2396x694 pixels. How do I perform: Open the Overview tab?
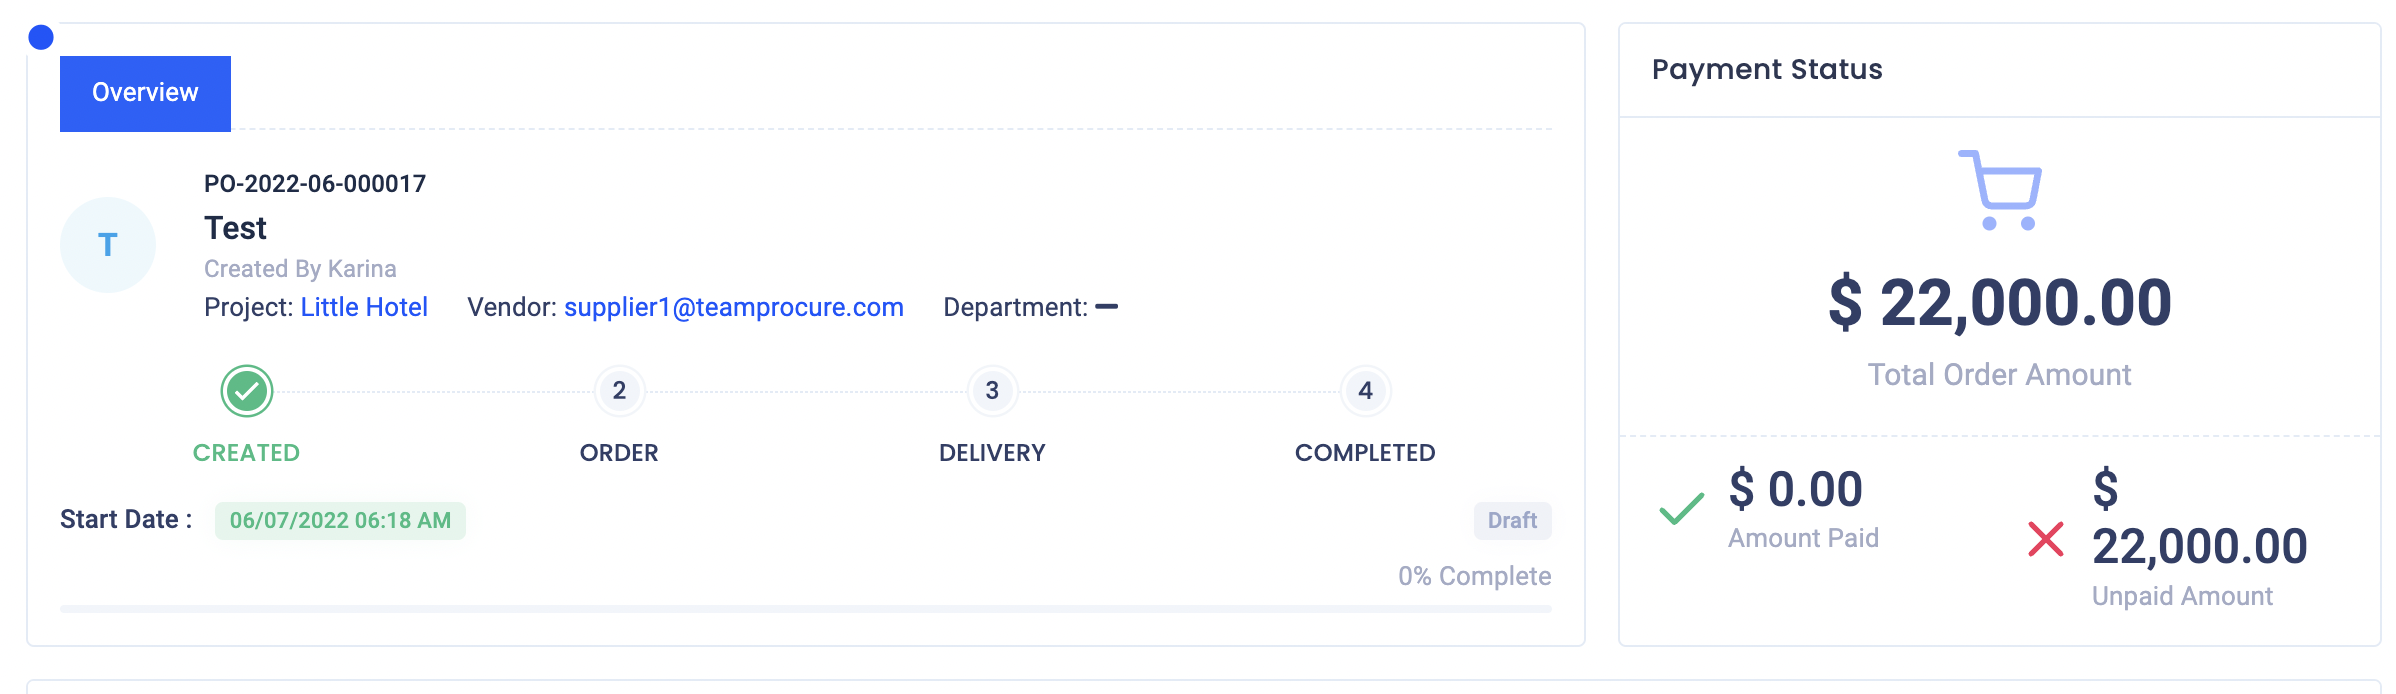tap(145, 93)
